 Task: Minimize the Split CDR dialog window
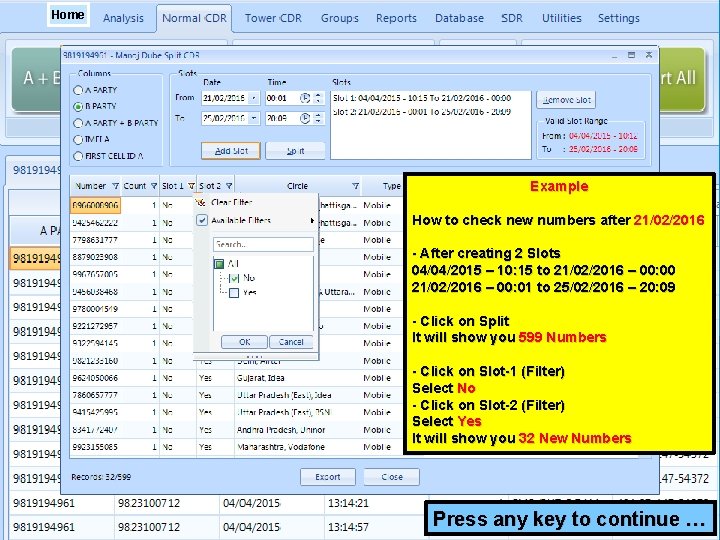(x=614, y=56)
